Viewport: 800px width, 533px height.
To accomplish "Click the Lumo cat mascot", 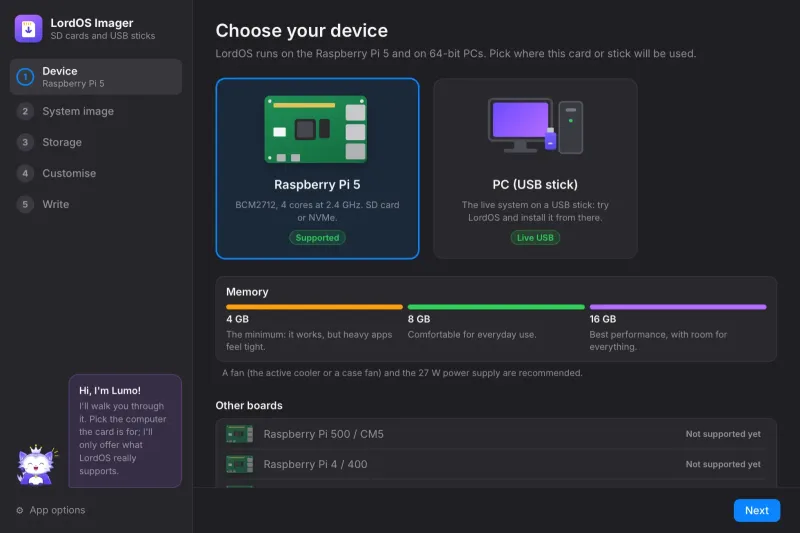I will click(x=36, y=465).
